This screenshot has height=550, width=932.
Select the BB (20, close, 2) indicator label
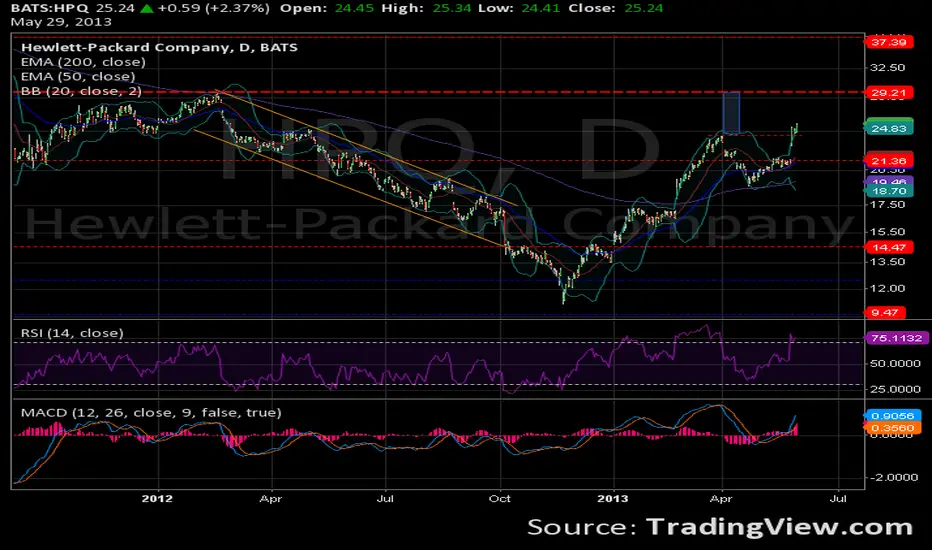81,91
